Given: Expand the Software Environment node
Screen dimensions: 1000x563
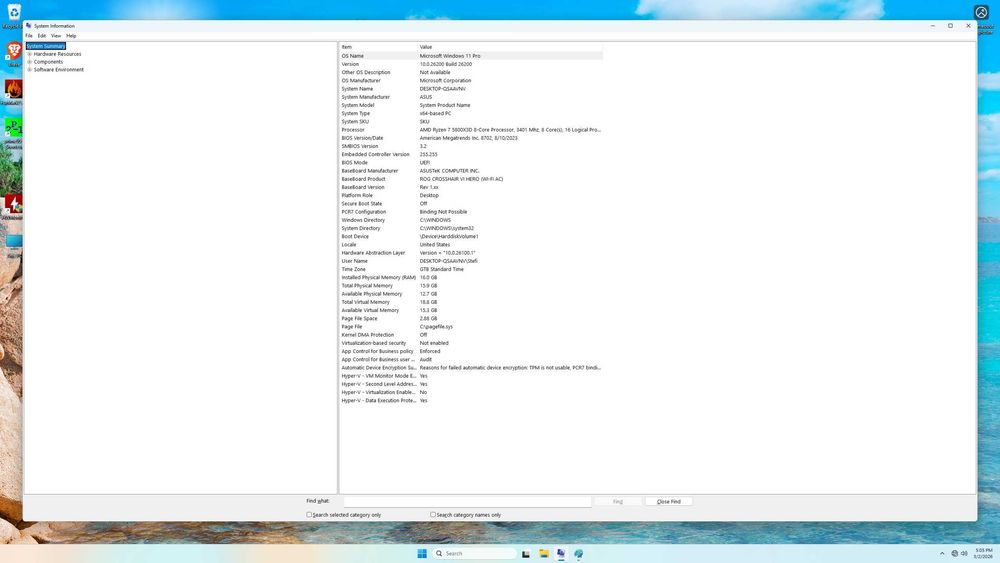Looking at the screenshot, I should tap(29, 69).
